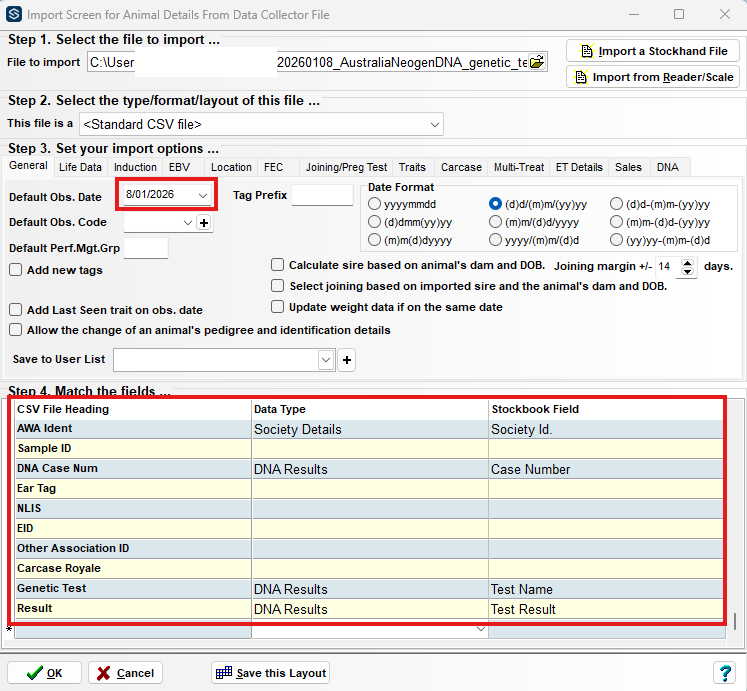
Task: Click the plus icon beside Save to User List
Action: [x=347, y=360]
